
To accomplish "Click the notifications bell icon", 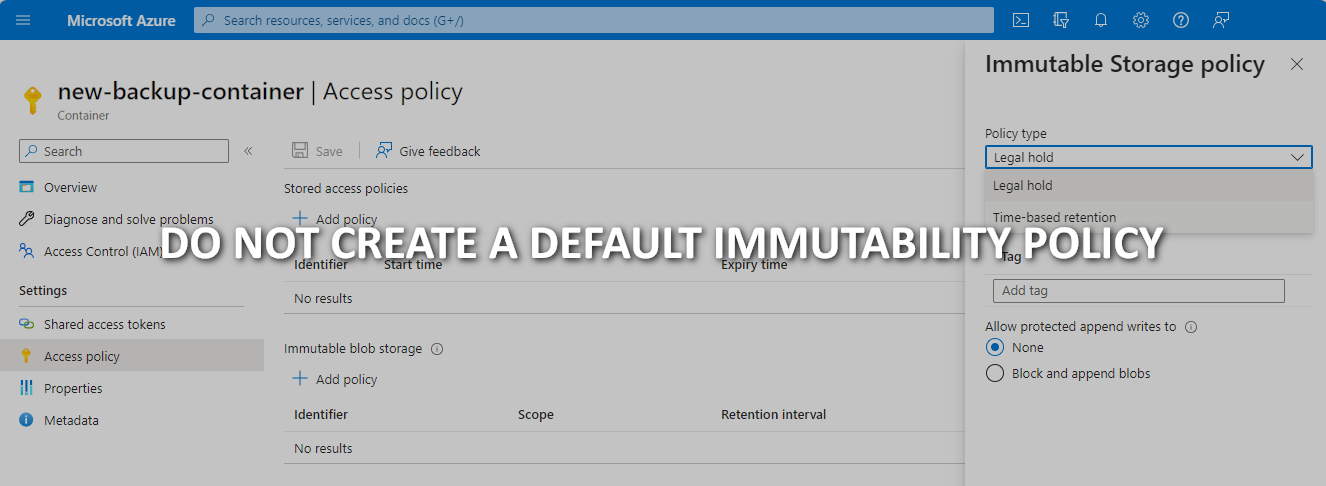I will click(x=1101, y=20).
